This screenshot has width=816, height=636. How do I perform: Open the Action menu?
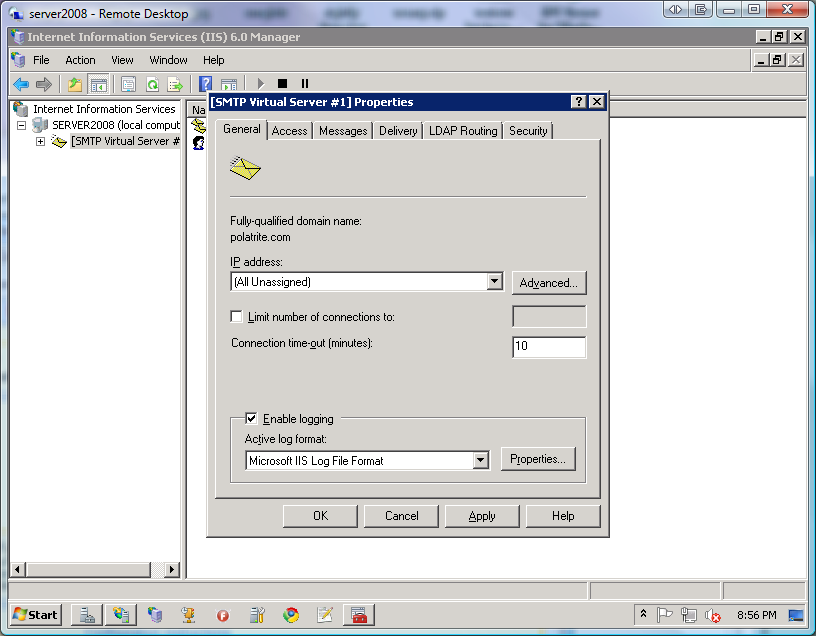(x=80, y=60)
